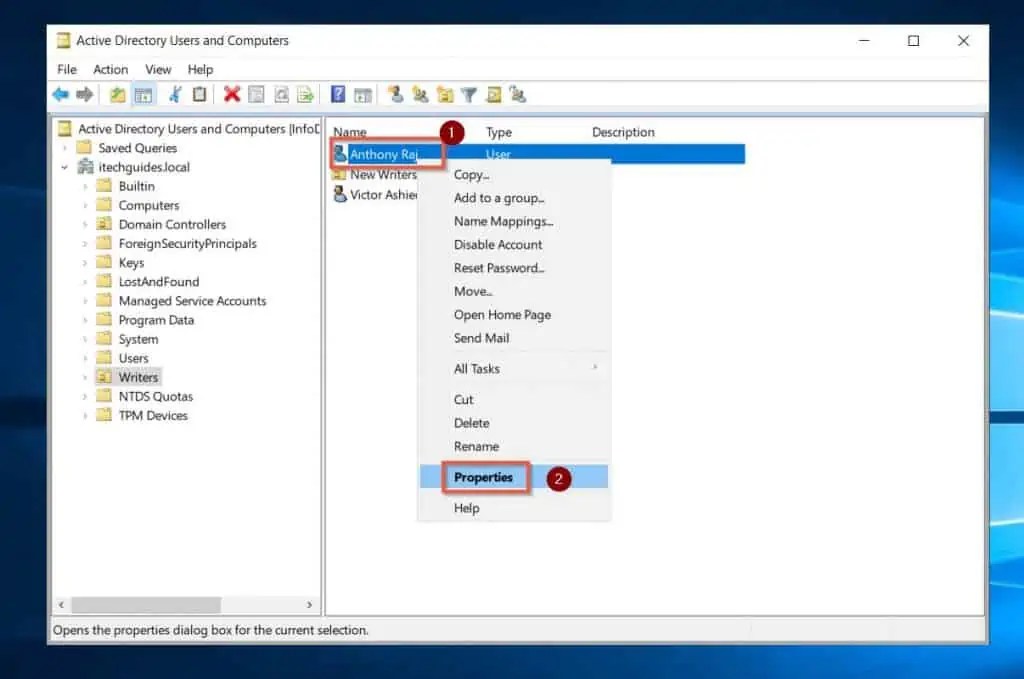The width and height of the screenshot is (1024, 679).
Task: Click the Forward navigation arrow
Action: 86,93
